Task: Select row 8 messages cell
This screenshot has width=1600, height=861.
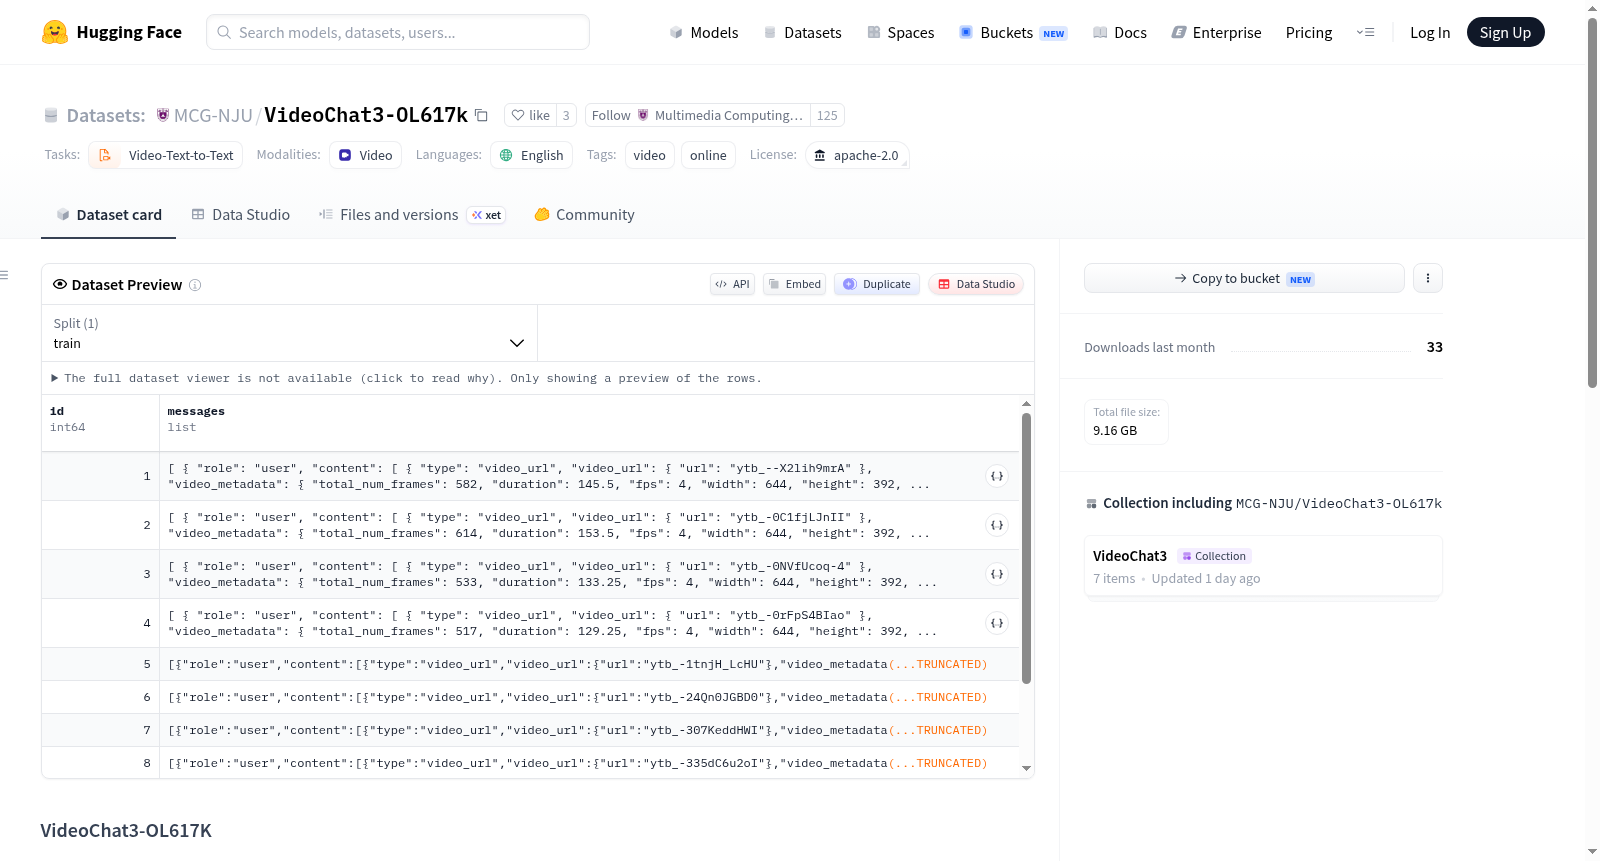Action: point(589,763)
